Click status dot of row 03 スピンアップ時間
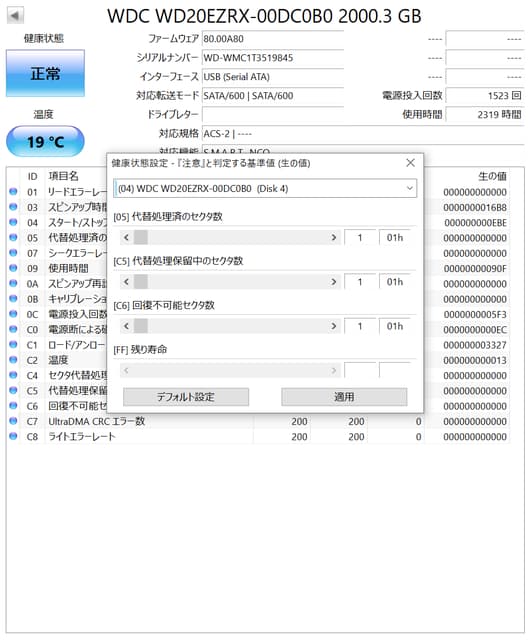This screenshot has height=640, width=530. pos(13,207)
